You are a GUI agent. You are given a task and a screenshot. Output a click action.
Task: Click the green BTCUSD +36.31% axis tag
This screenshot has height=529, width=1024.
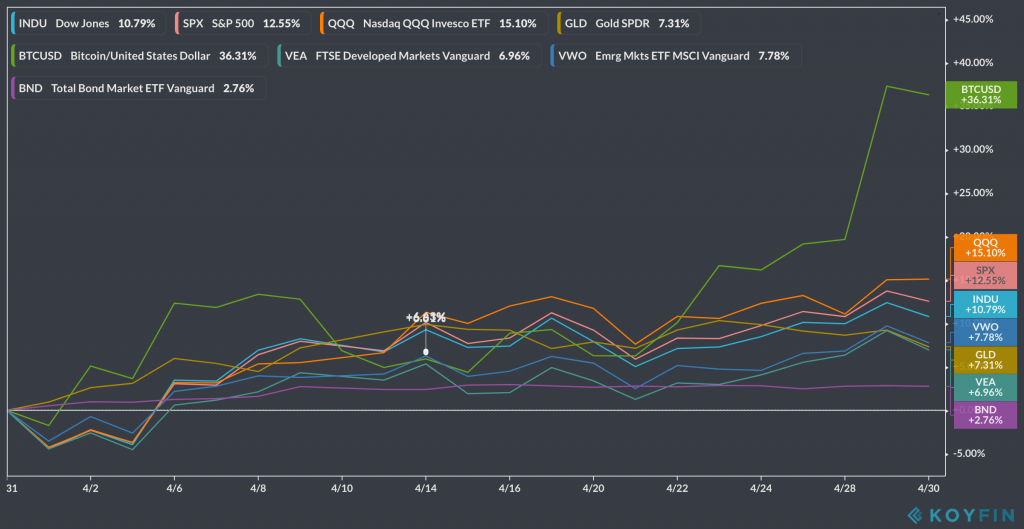point(980,94)
